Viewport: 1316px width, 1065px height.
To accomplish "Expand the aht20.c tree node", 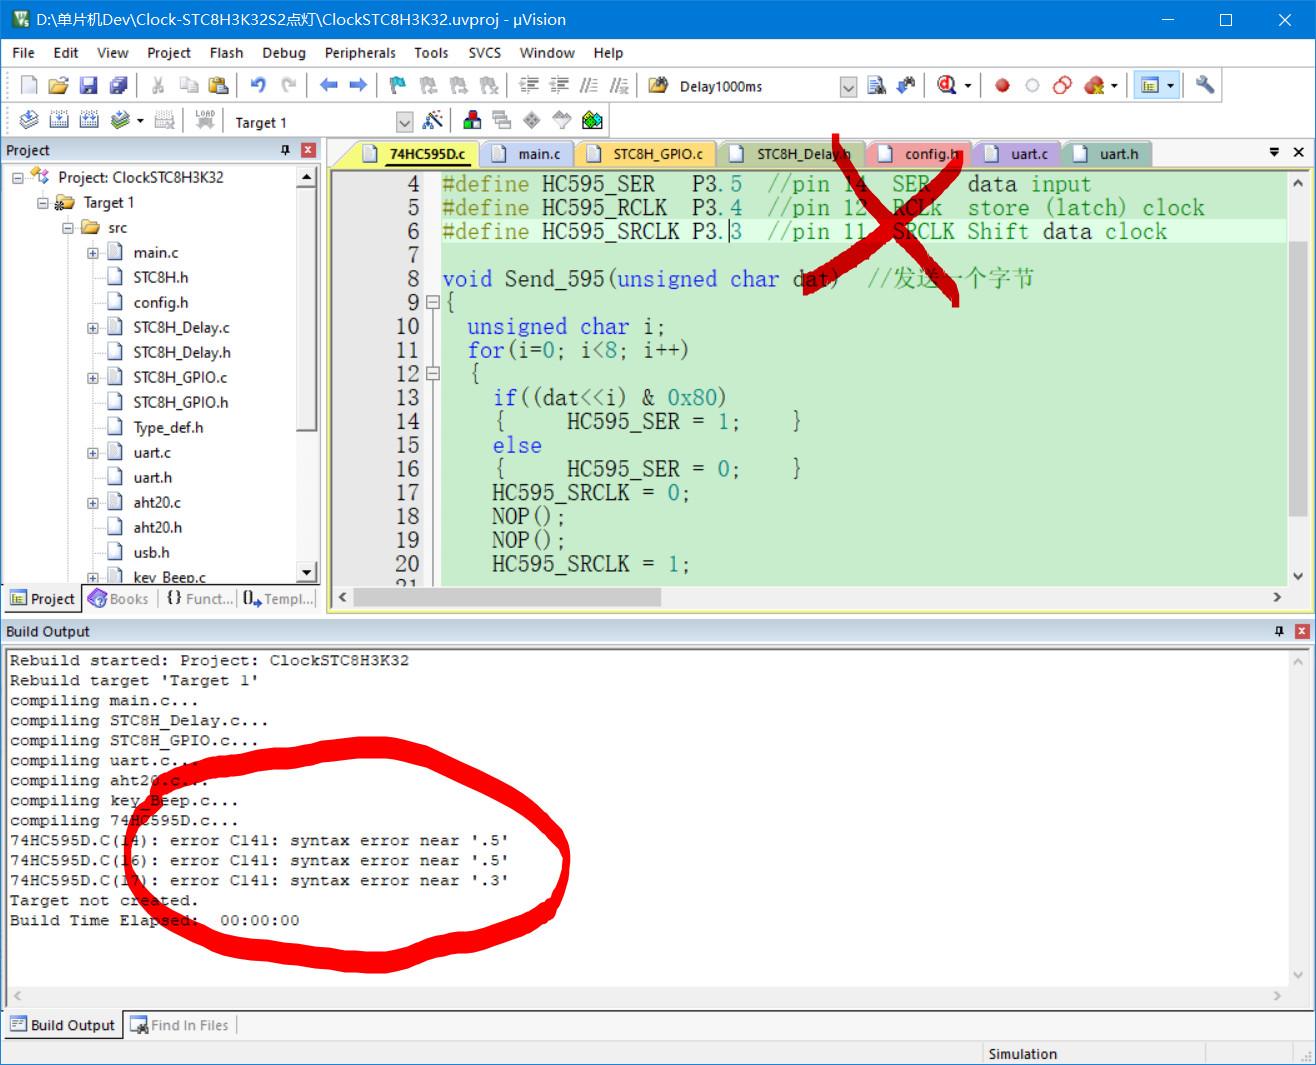I will point(93,503).
